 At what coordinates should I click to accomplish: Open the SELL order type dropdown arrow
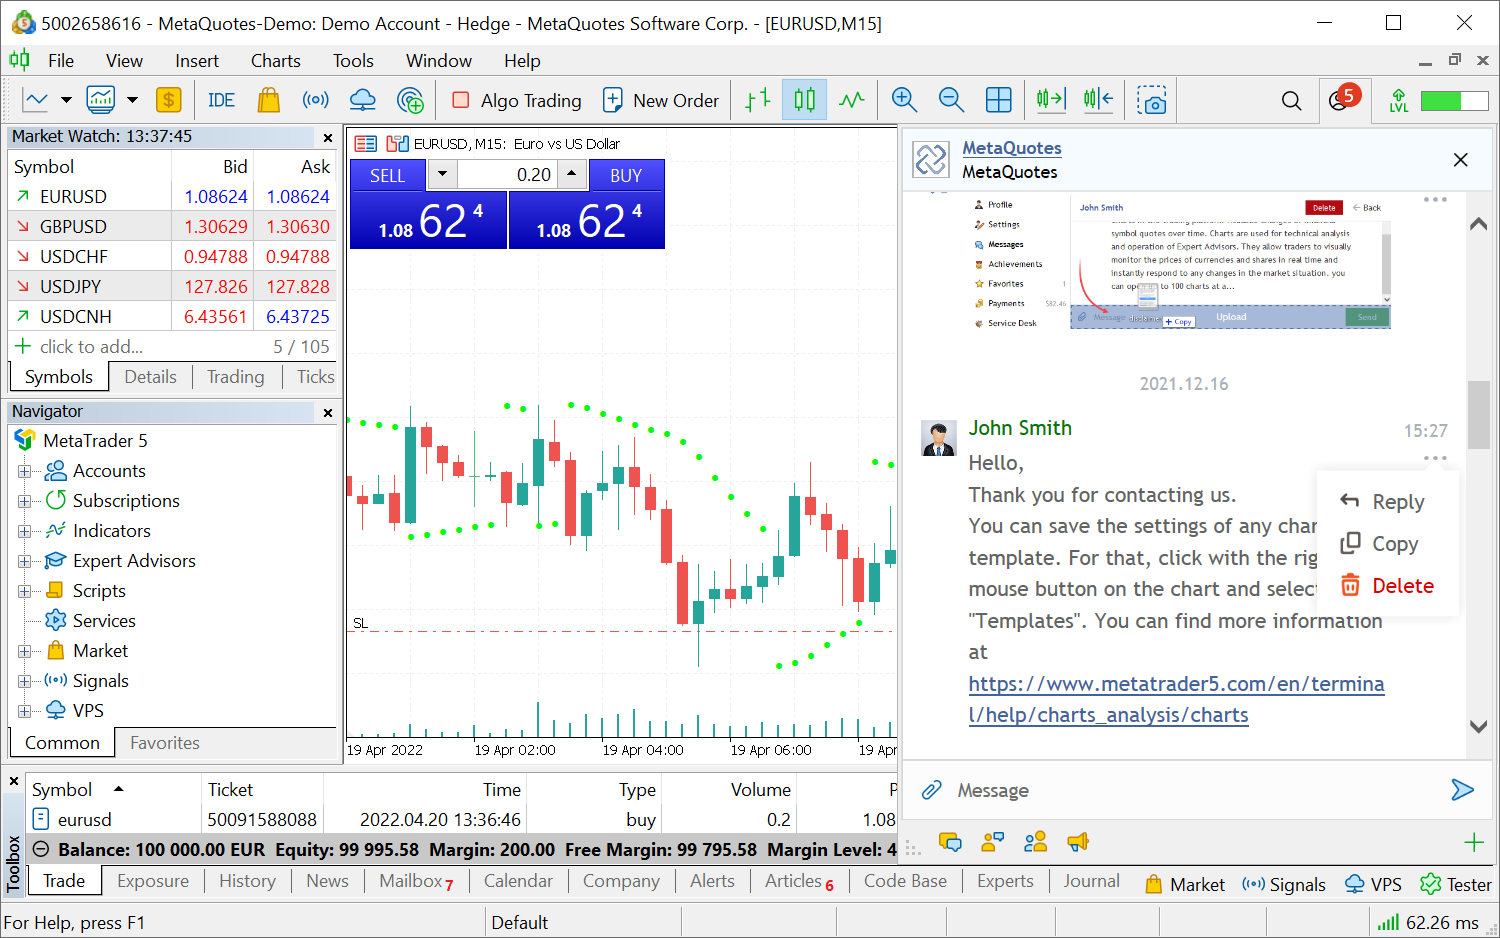click(442, 174)
